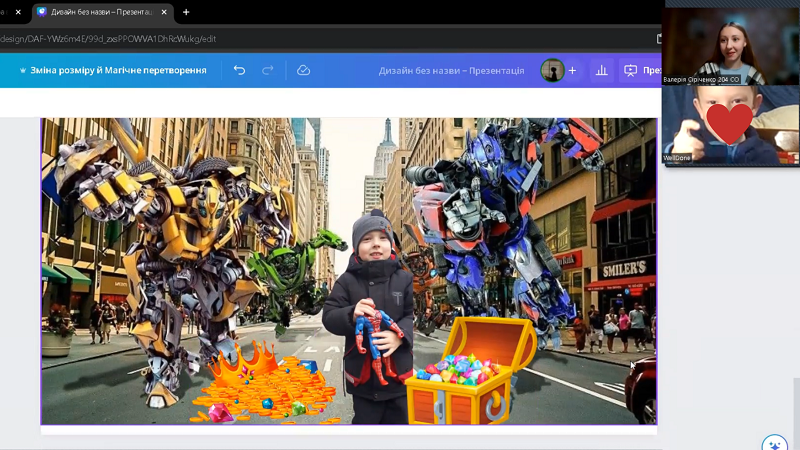This screenshot has height=450, width=800.
Task: Select the slide canvas image
Action: [x=349, y=271]
